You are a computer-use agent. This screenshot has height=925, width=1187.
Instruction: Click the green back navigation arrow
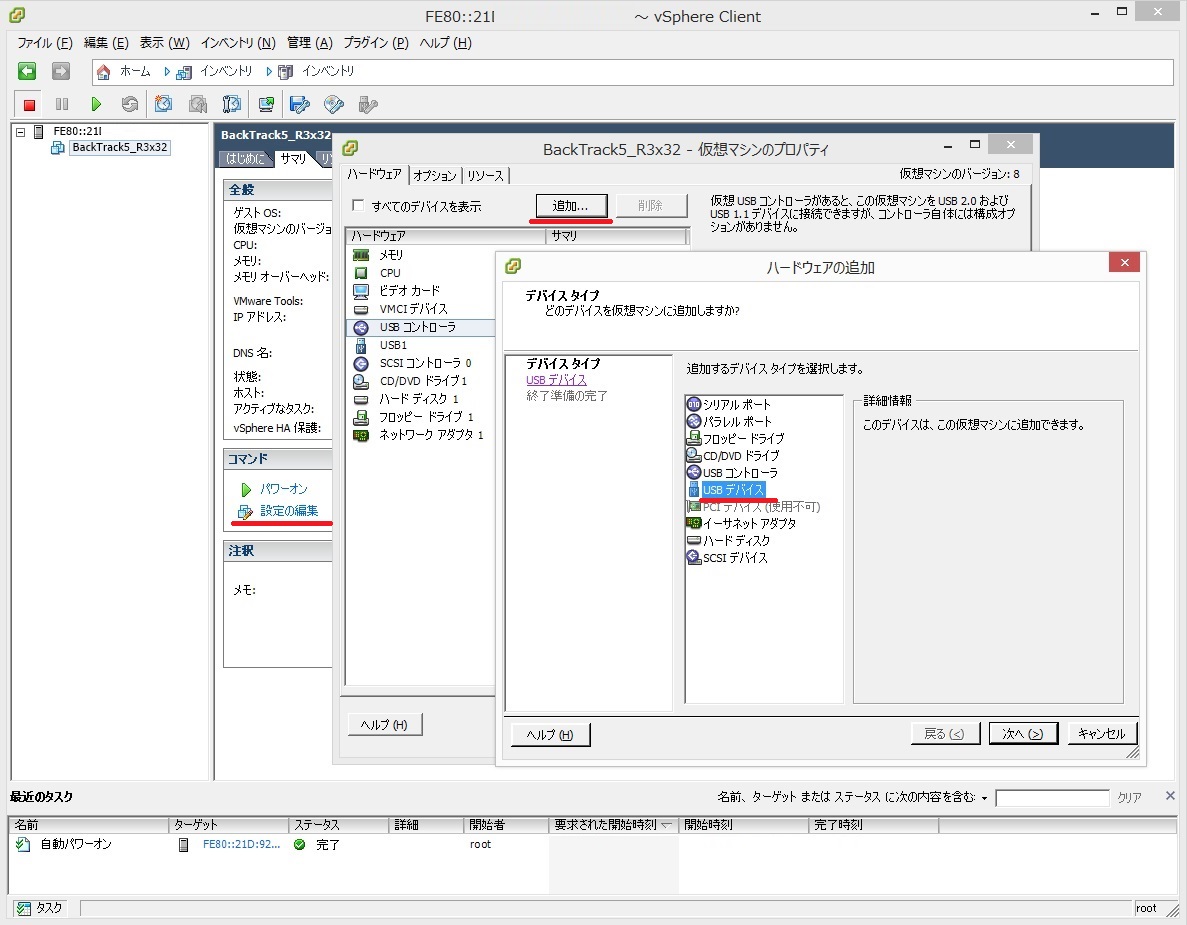click(27, 71)
